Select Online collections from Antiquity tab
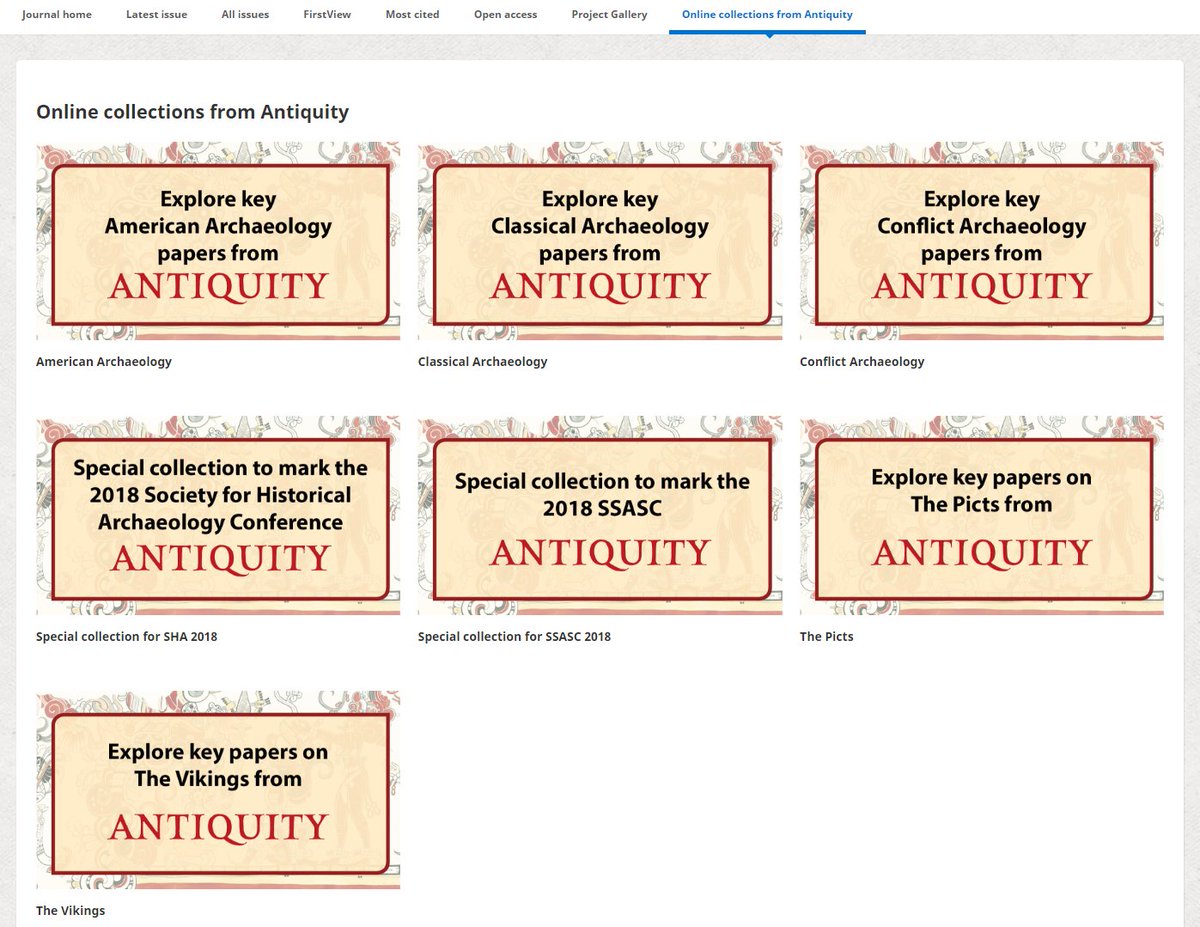The image size is (1200, 927). tap(767, 15)
